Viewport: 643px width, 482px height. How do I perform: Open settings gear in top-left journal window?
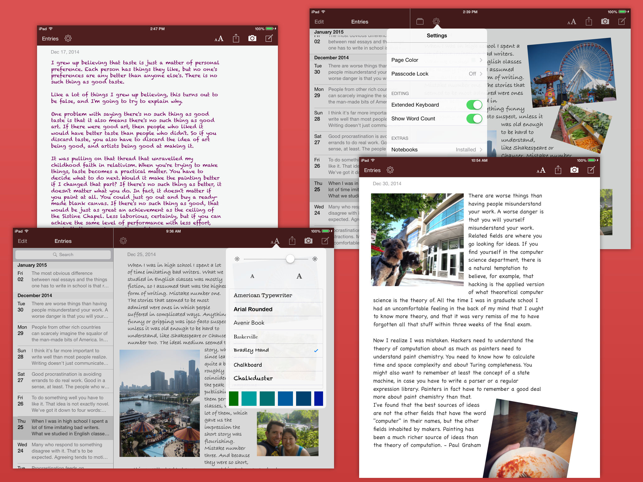coord(68,39)
